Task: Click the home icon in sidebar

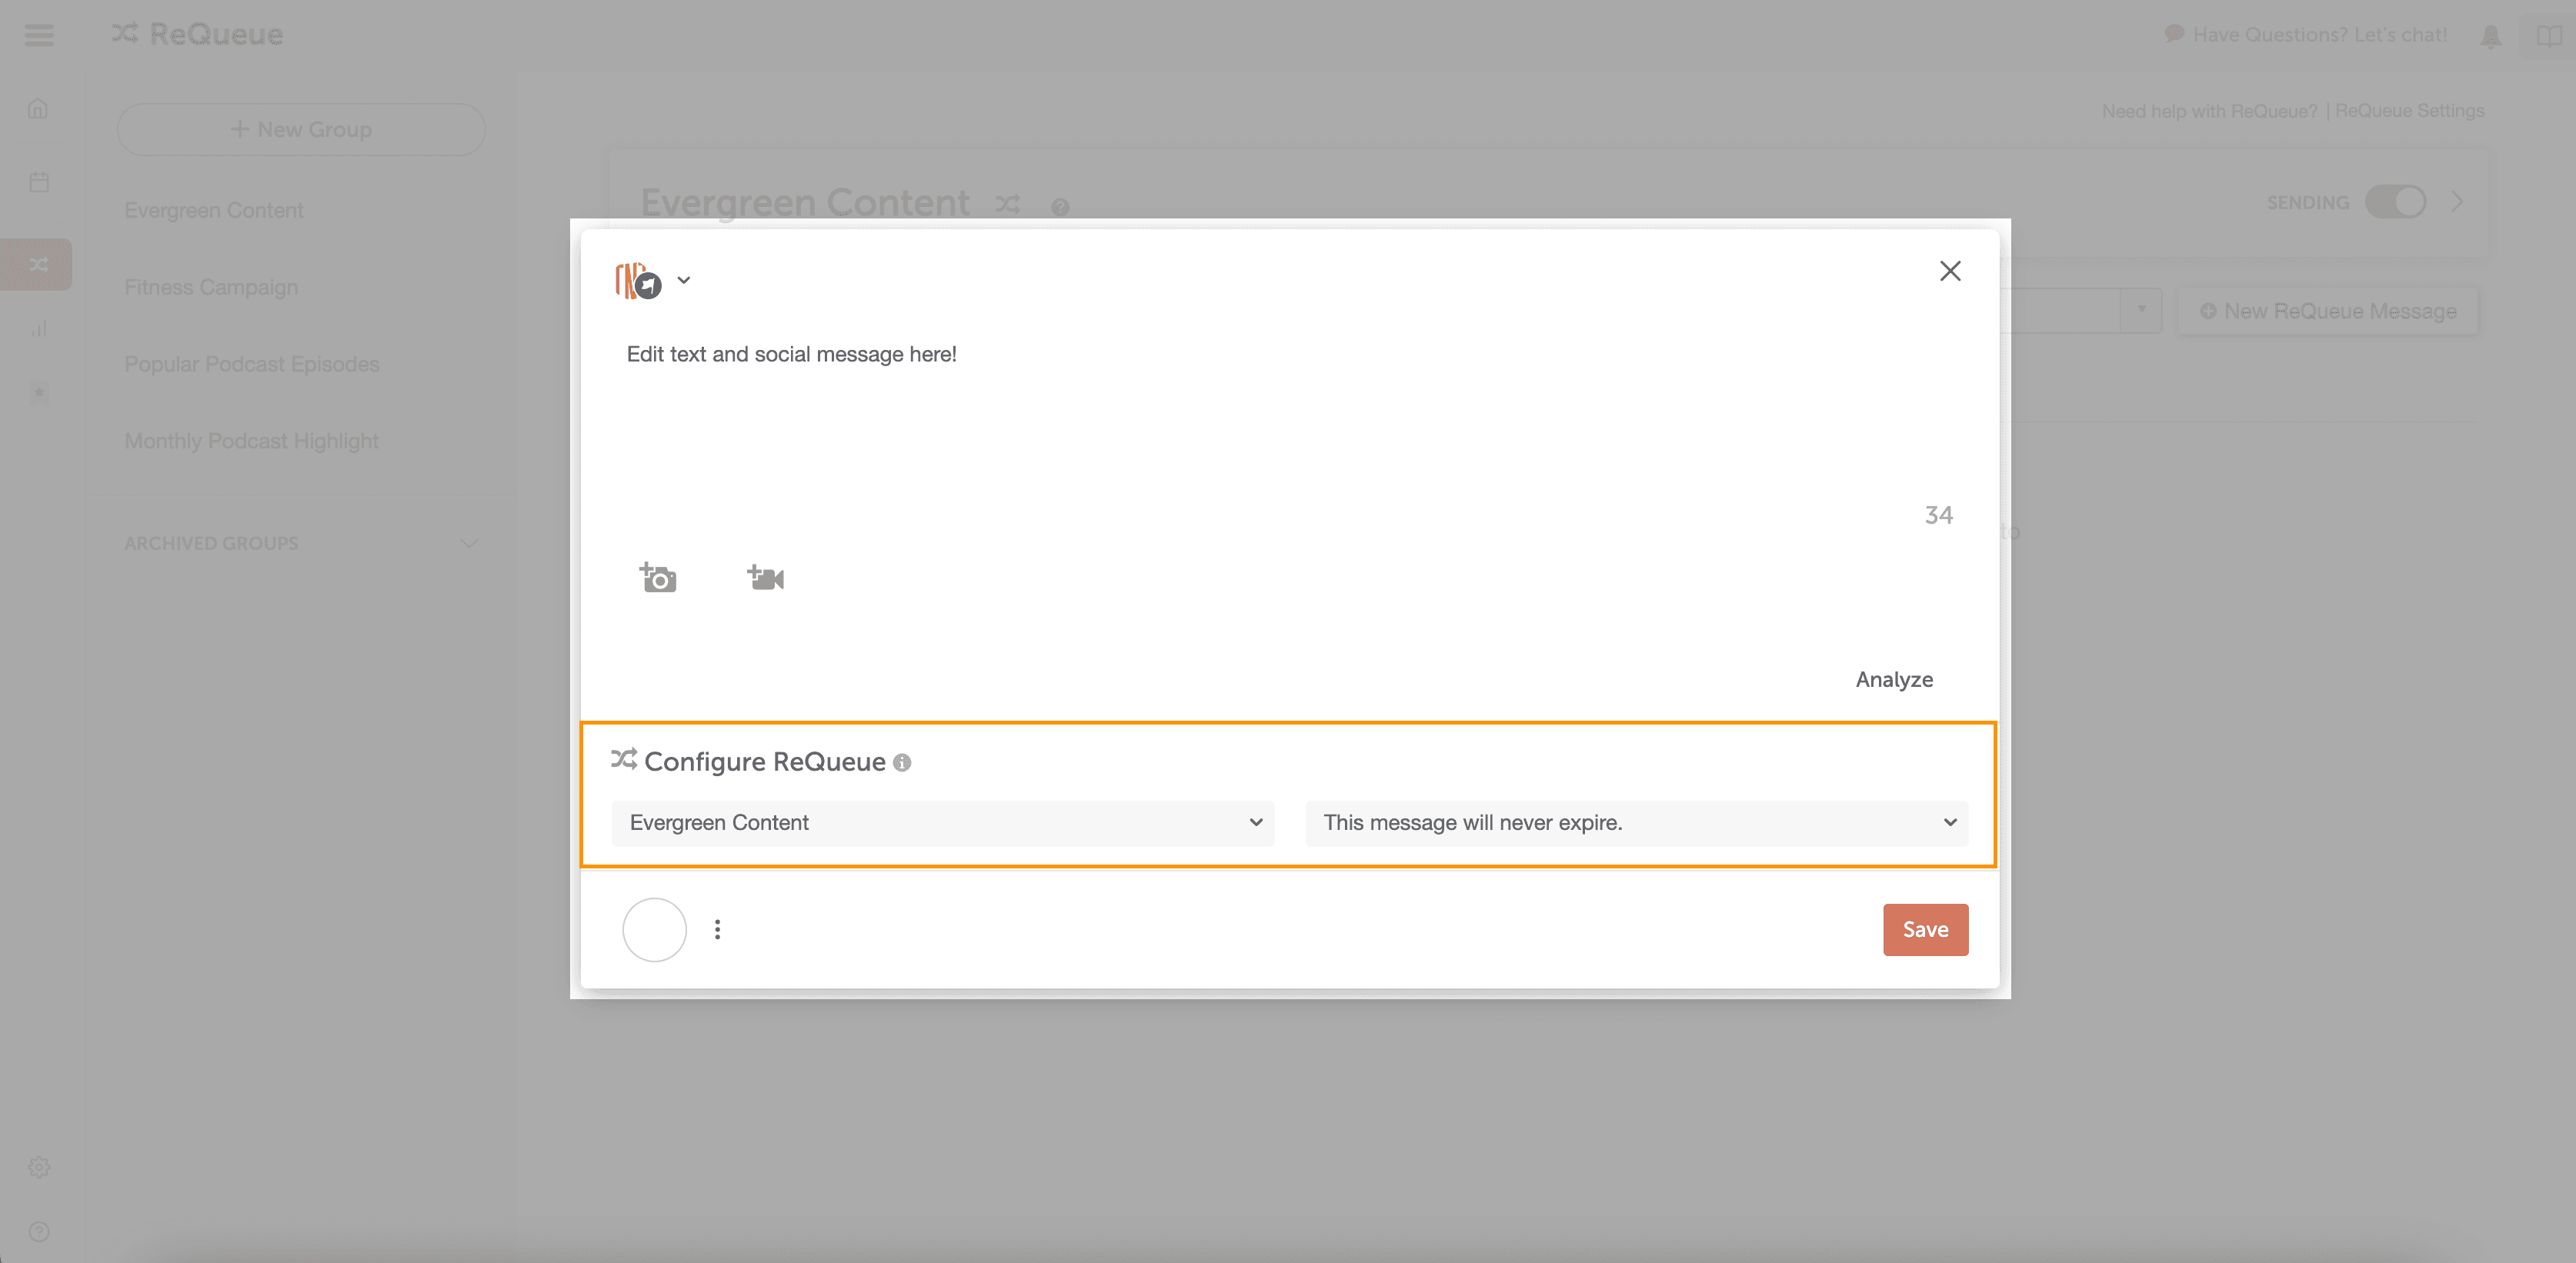Action: coord(38,108)
